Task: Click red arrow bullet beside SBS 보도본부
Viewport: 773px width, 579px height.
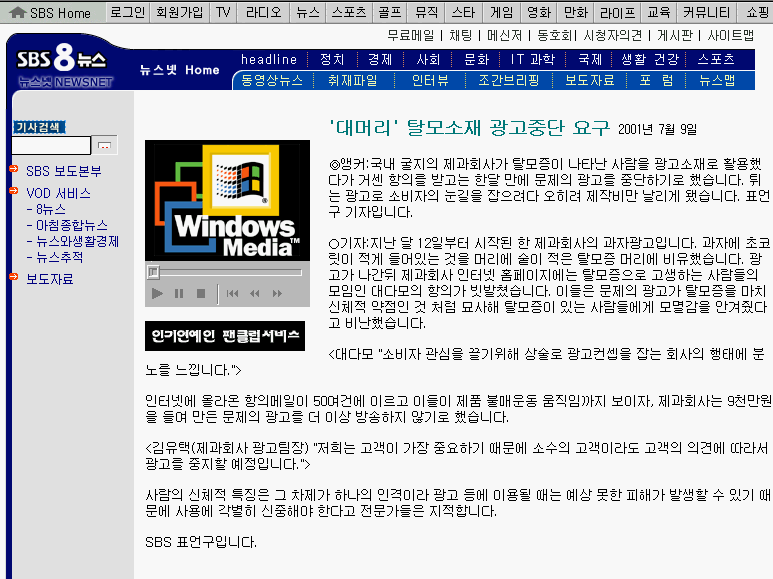Action: coord(14,169)
